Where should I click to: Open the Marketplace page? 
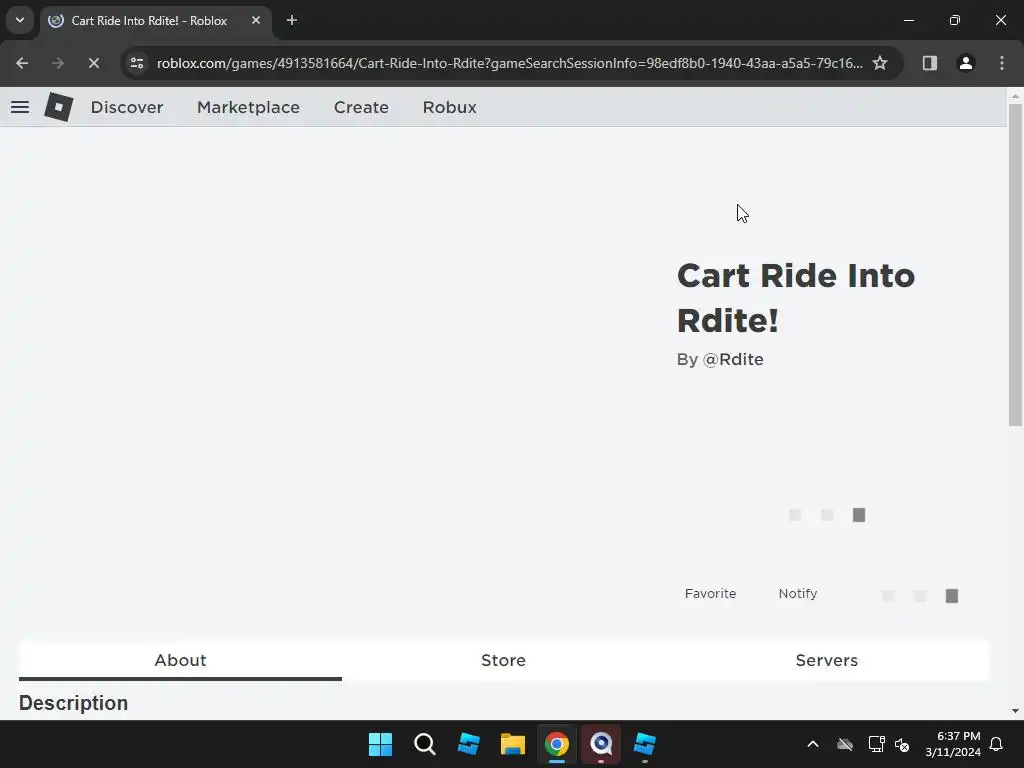(x=248, y=107)
